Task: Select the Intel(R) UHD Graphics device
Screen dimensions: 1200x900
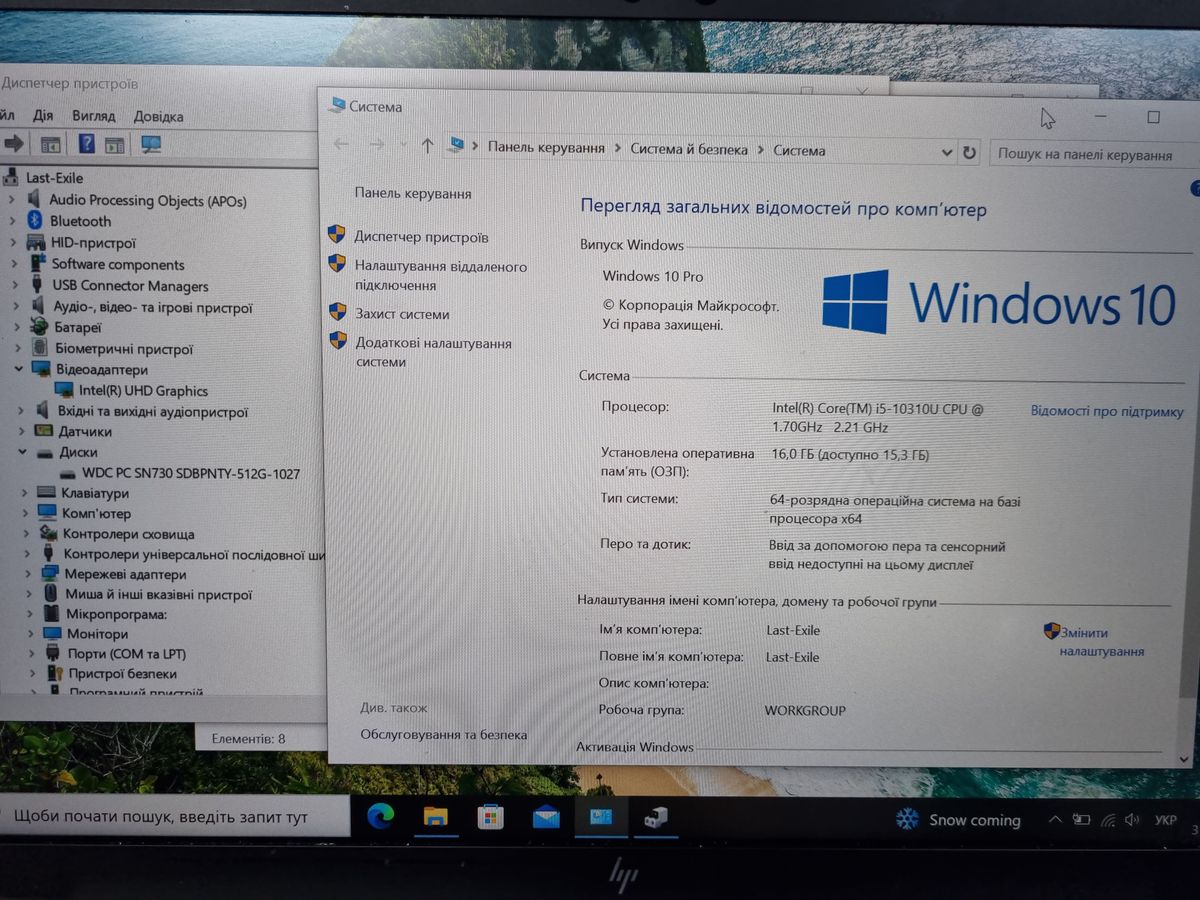Action: [x=143, y=391]
